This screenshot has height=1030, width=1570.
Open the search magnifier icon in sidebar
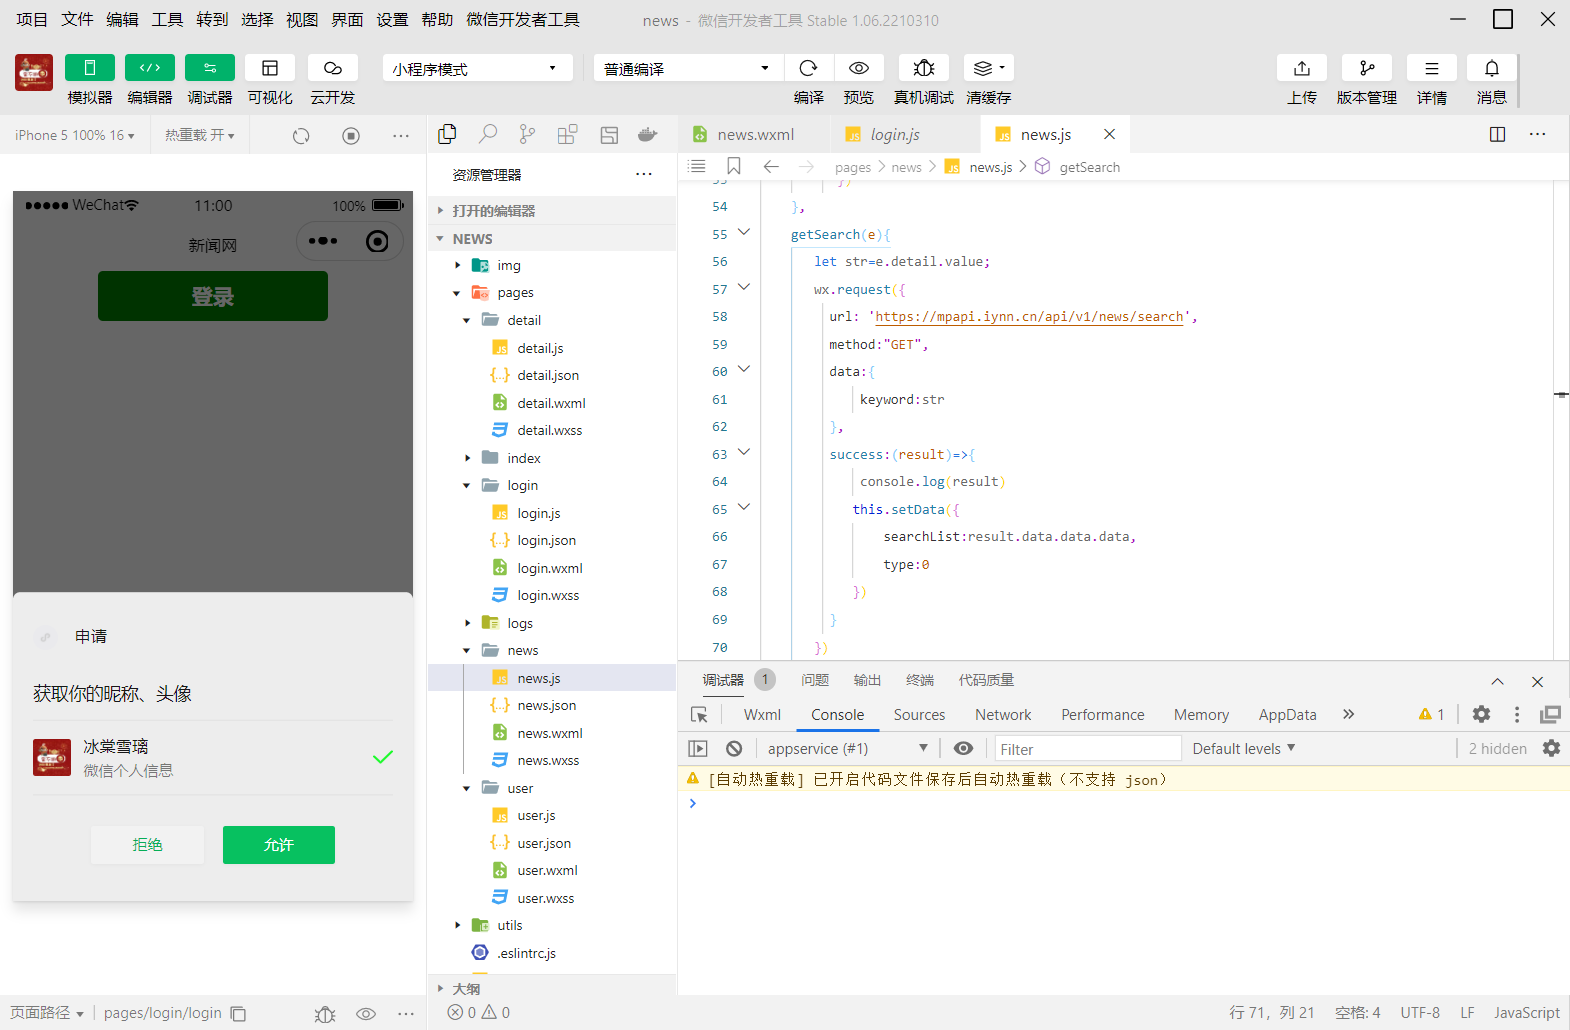[x=488, y=134]
